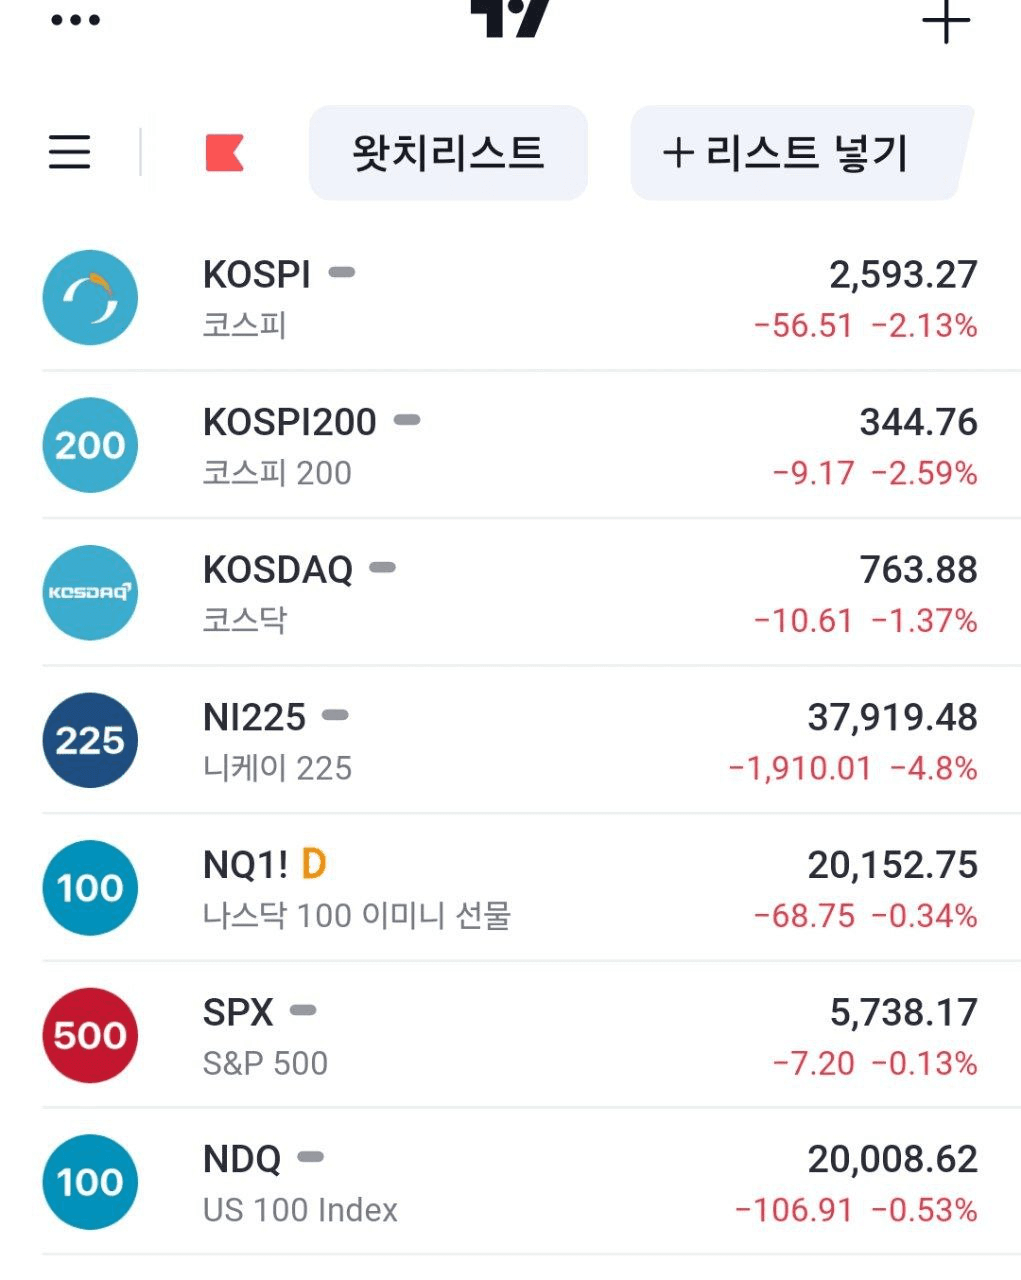Tap the KOSPI200 blue 200 icon
Viewport: 1021px width, 1280px height.
[x=90, y=445]
